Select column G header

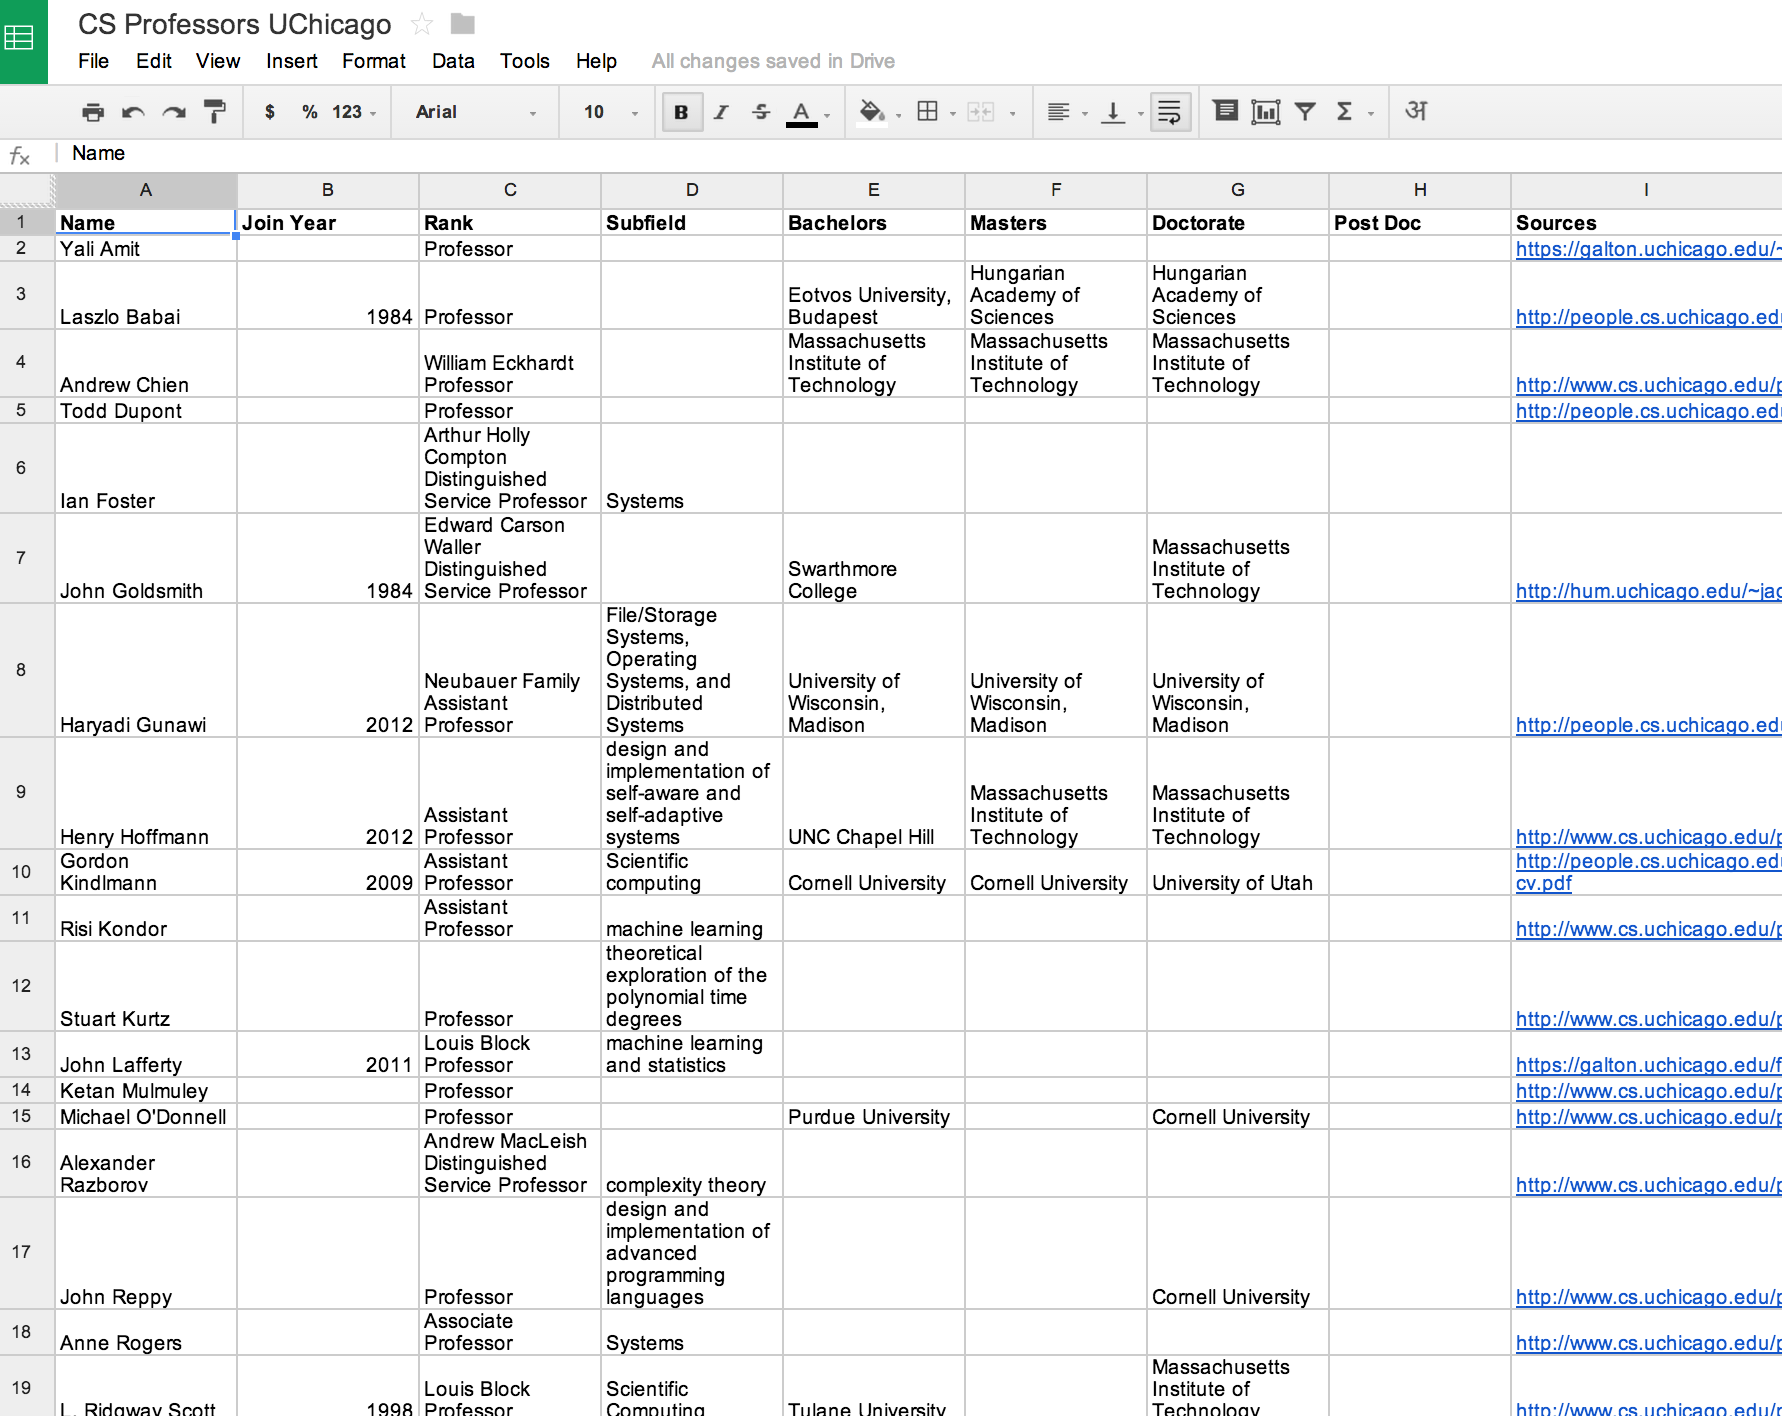point(1238,190)
